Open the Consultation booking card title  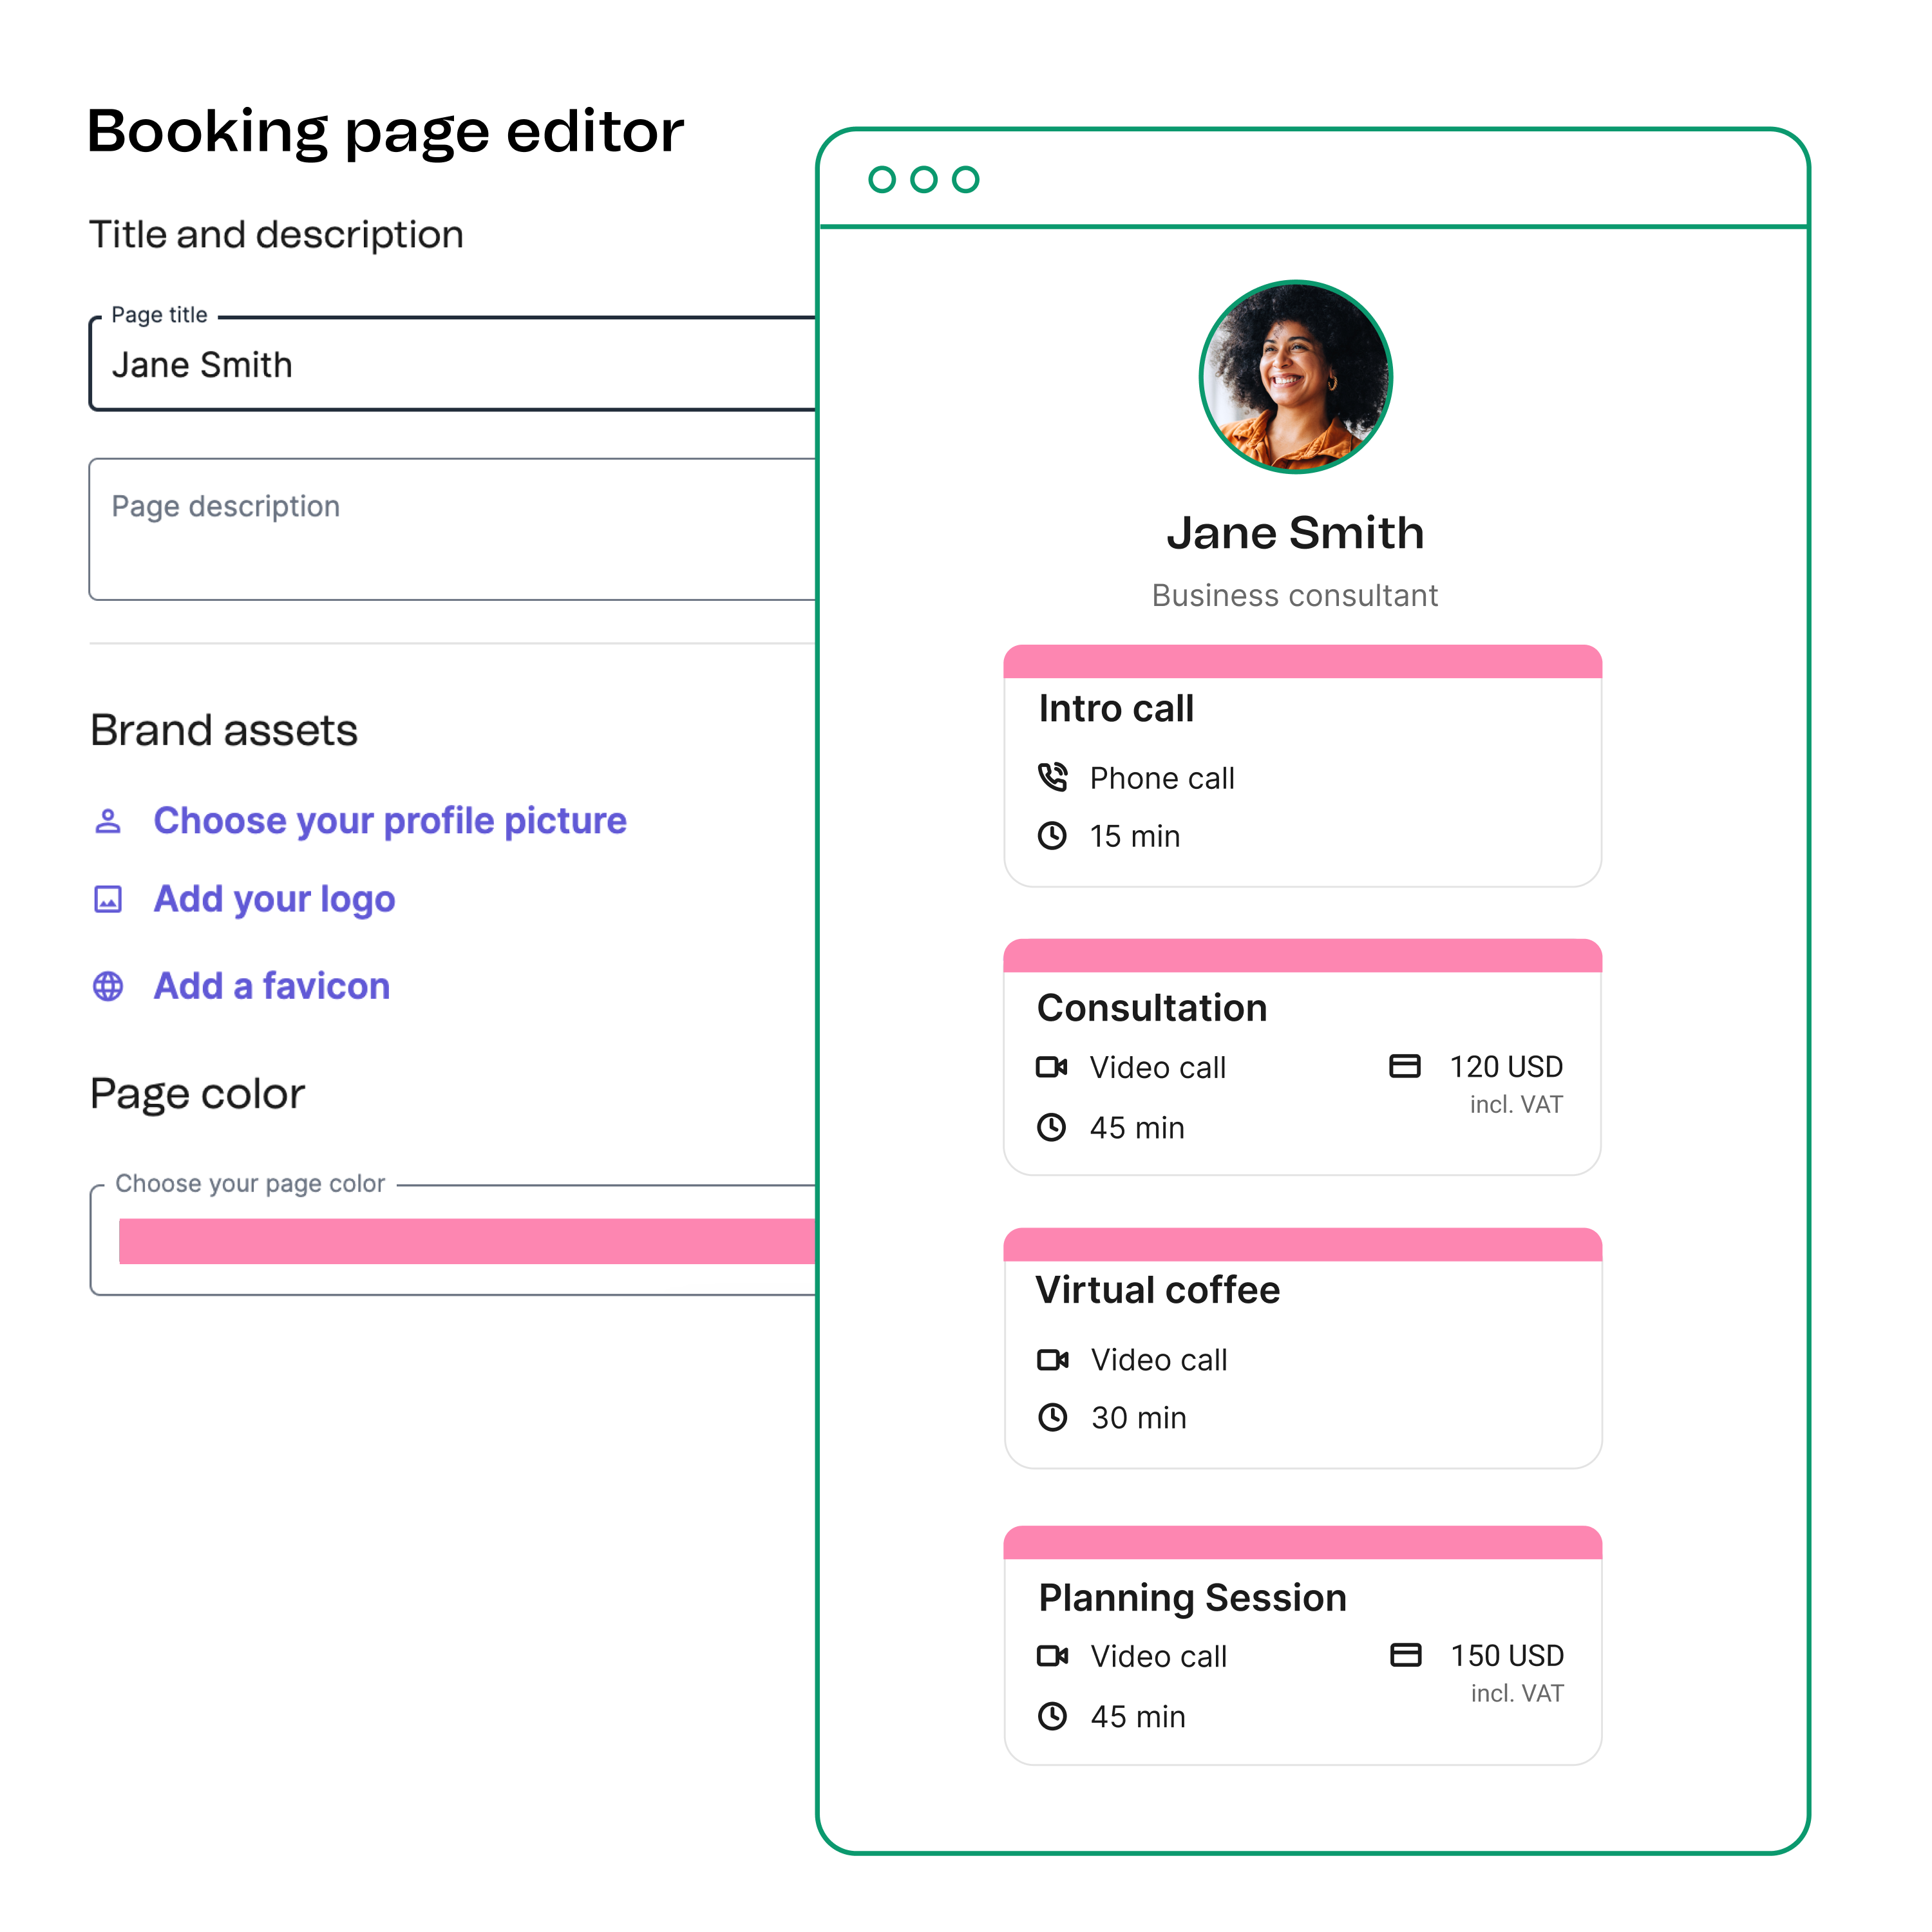coord(1152,1008)
